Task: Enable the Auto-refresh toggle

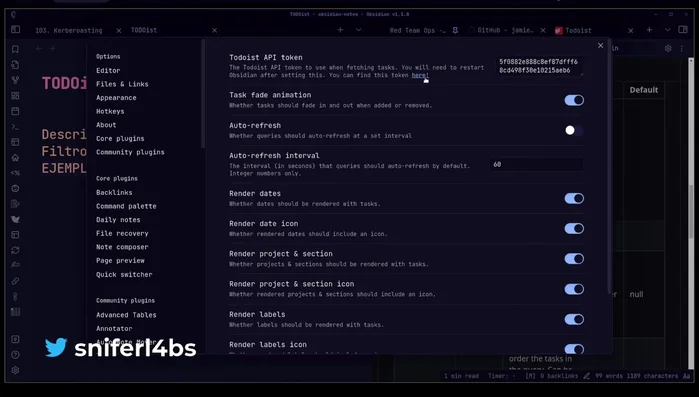Action: coord(574,130)
